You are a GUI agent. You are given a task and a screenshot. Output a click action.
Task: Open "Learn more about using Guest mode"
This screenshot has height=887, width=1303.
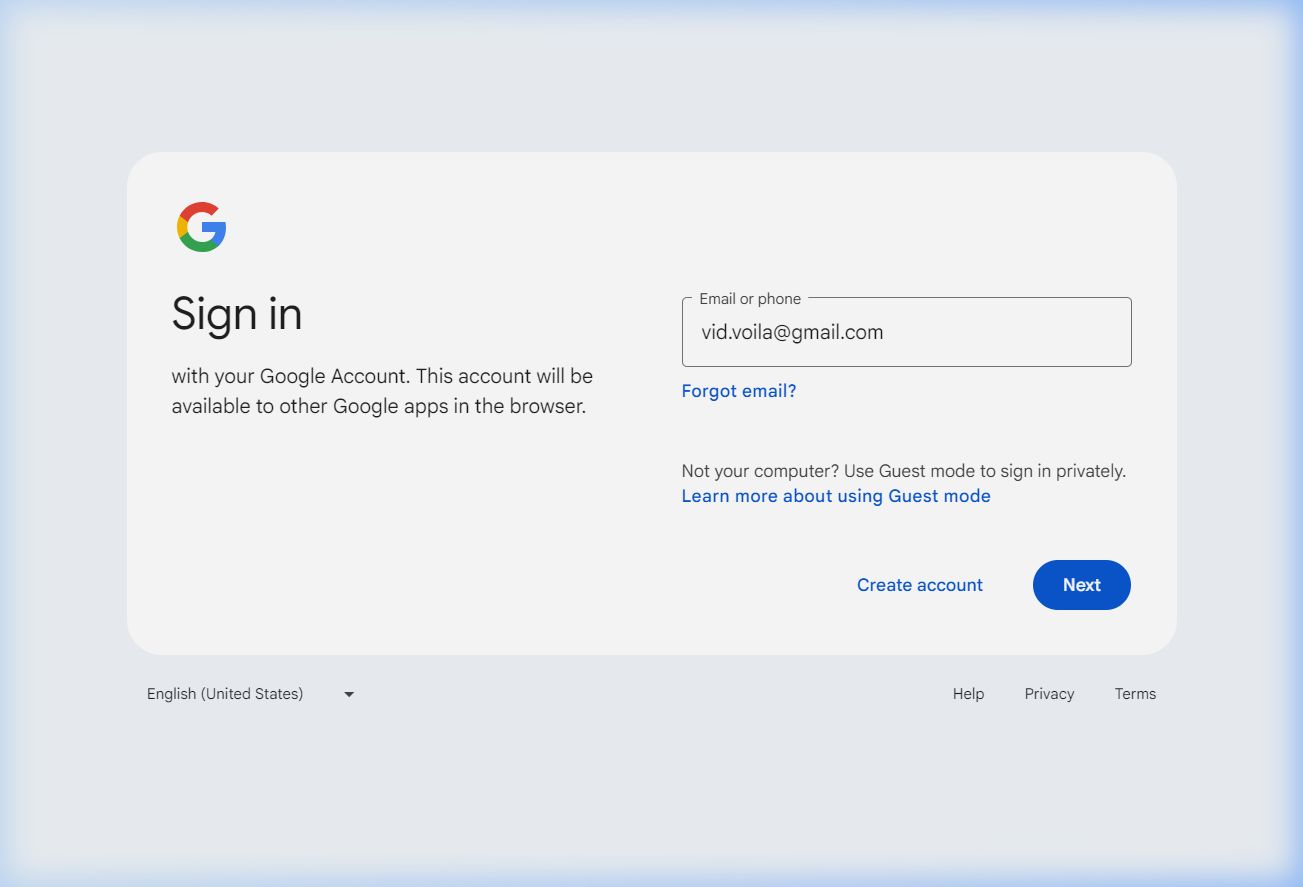835,496
